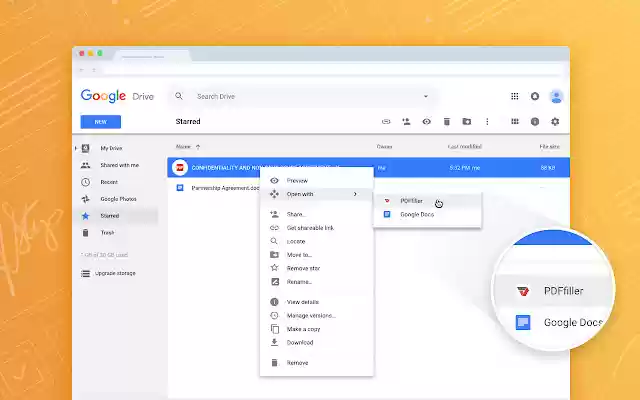
Task: Choose Open with in the context menu
Action: 316,194
